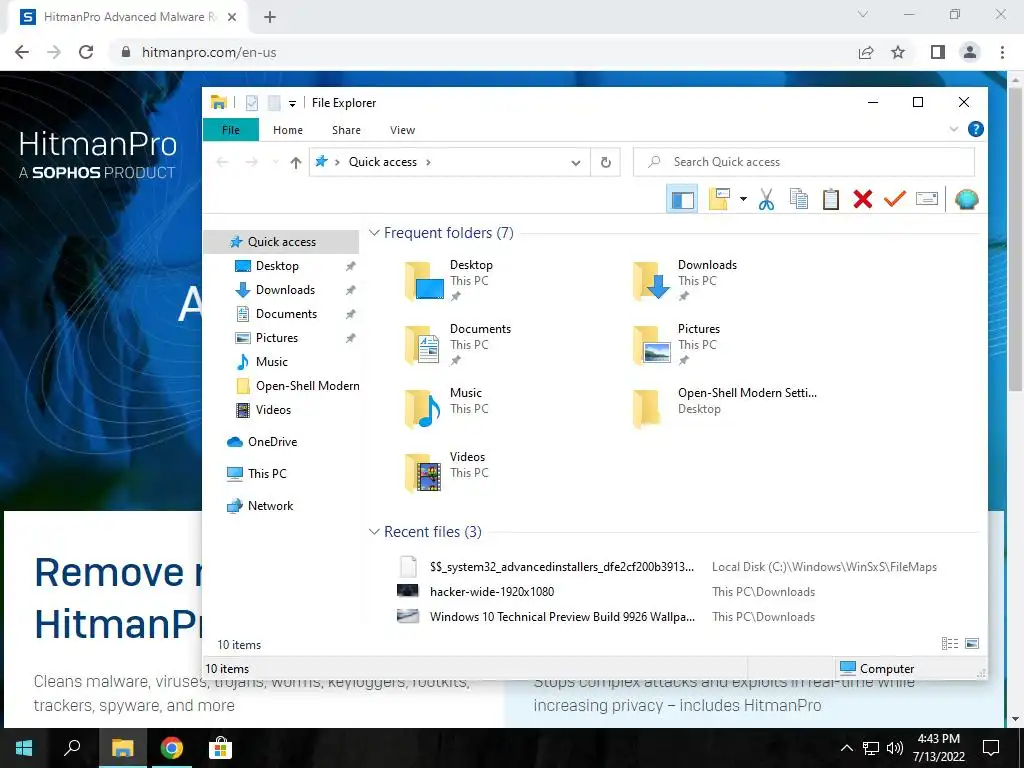This screenshot has height=768, width=1024.
Task: Open folder options toolbar icon
Action: [x=718, y=199]
